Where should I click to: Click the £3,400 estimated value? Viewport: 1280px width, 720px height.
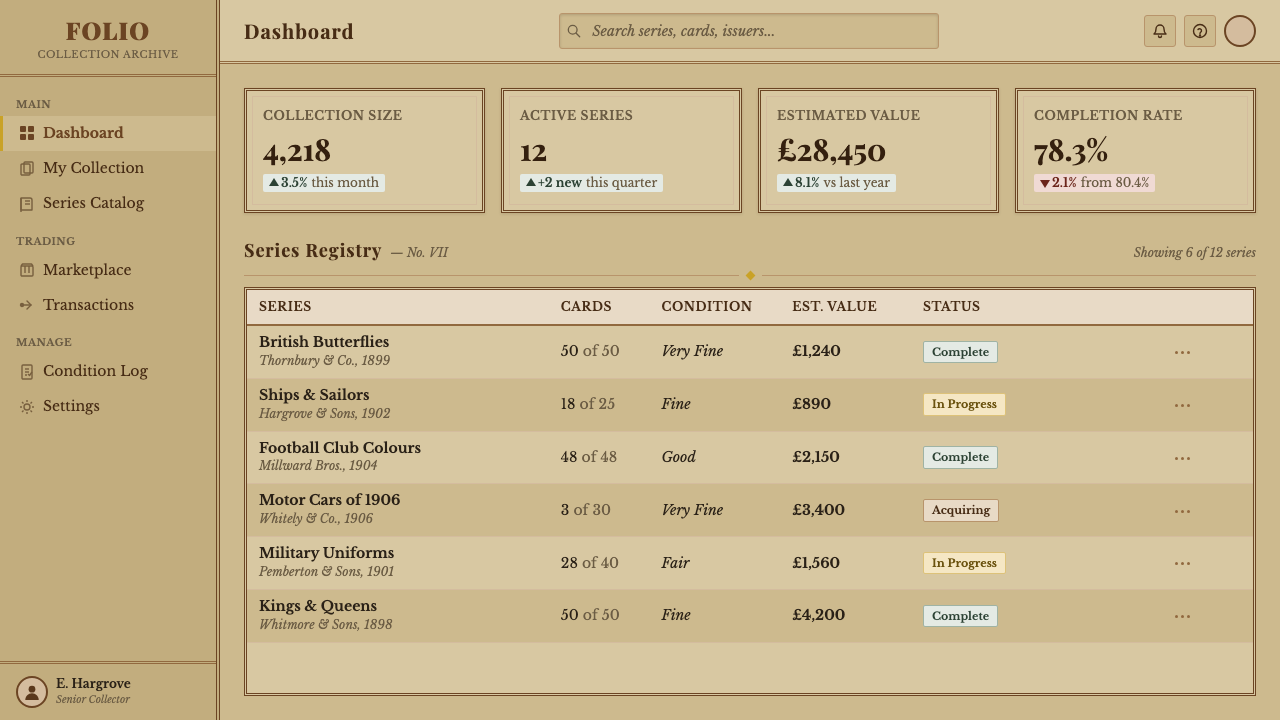[818, 510]
